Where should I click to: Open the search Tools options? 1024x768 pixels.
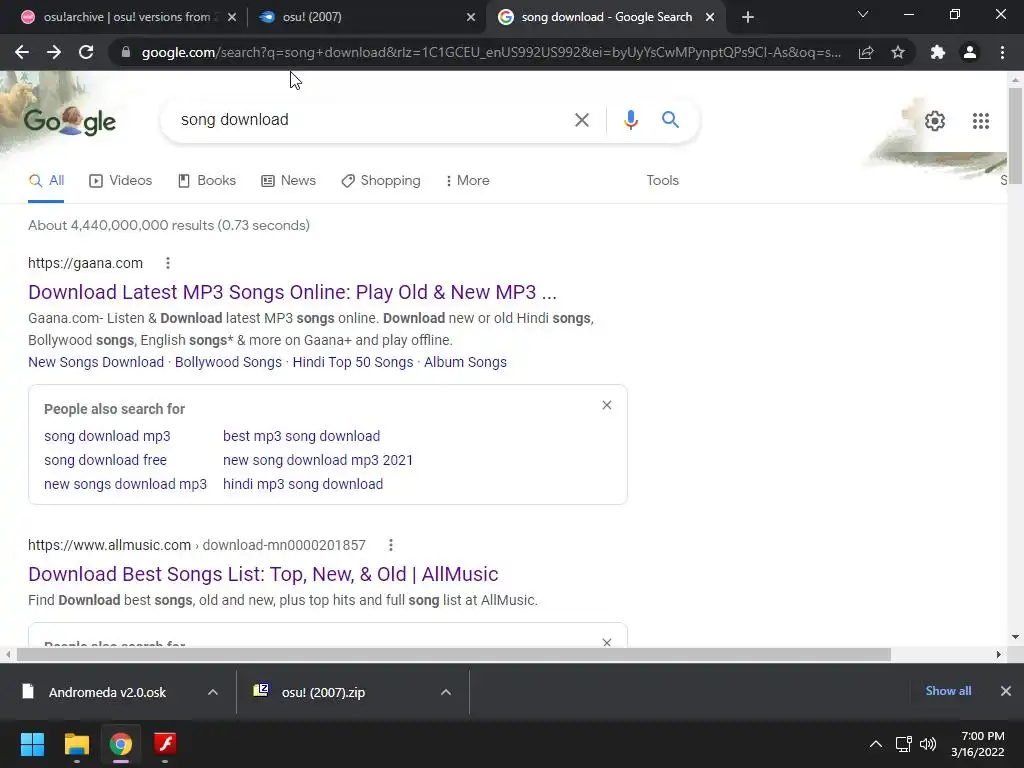(662, 181)
